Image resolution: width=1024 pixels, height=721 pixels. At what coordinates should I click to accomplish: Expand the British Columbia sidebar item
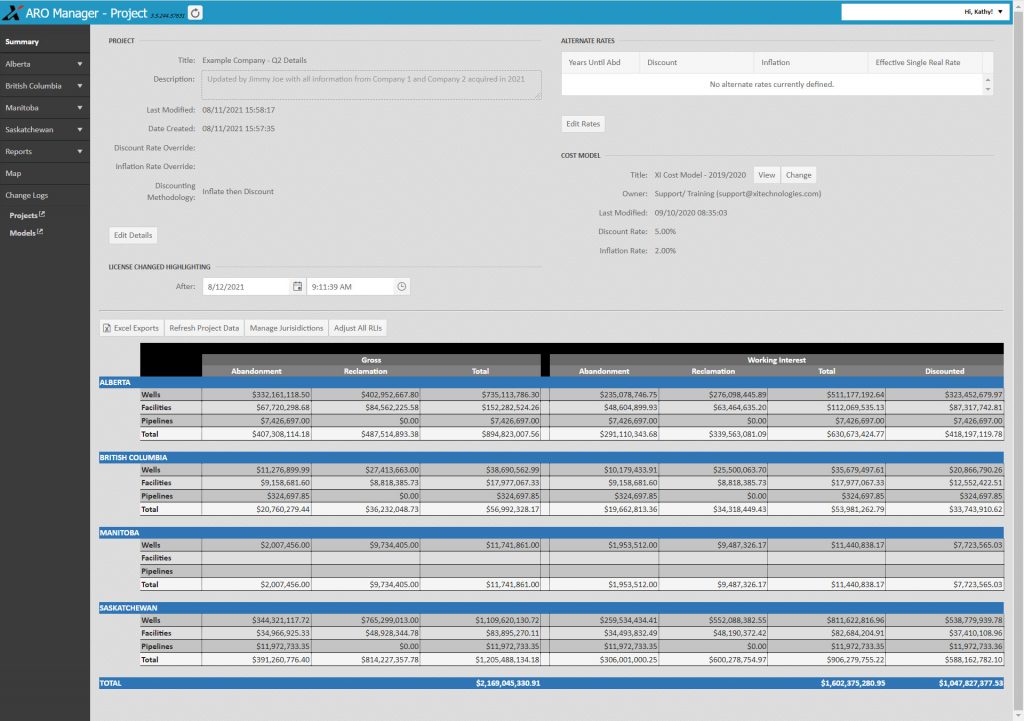tap(44, 86)
